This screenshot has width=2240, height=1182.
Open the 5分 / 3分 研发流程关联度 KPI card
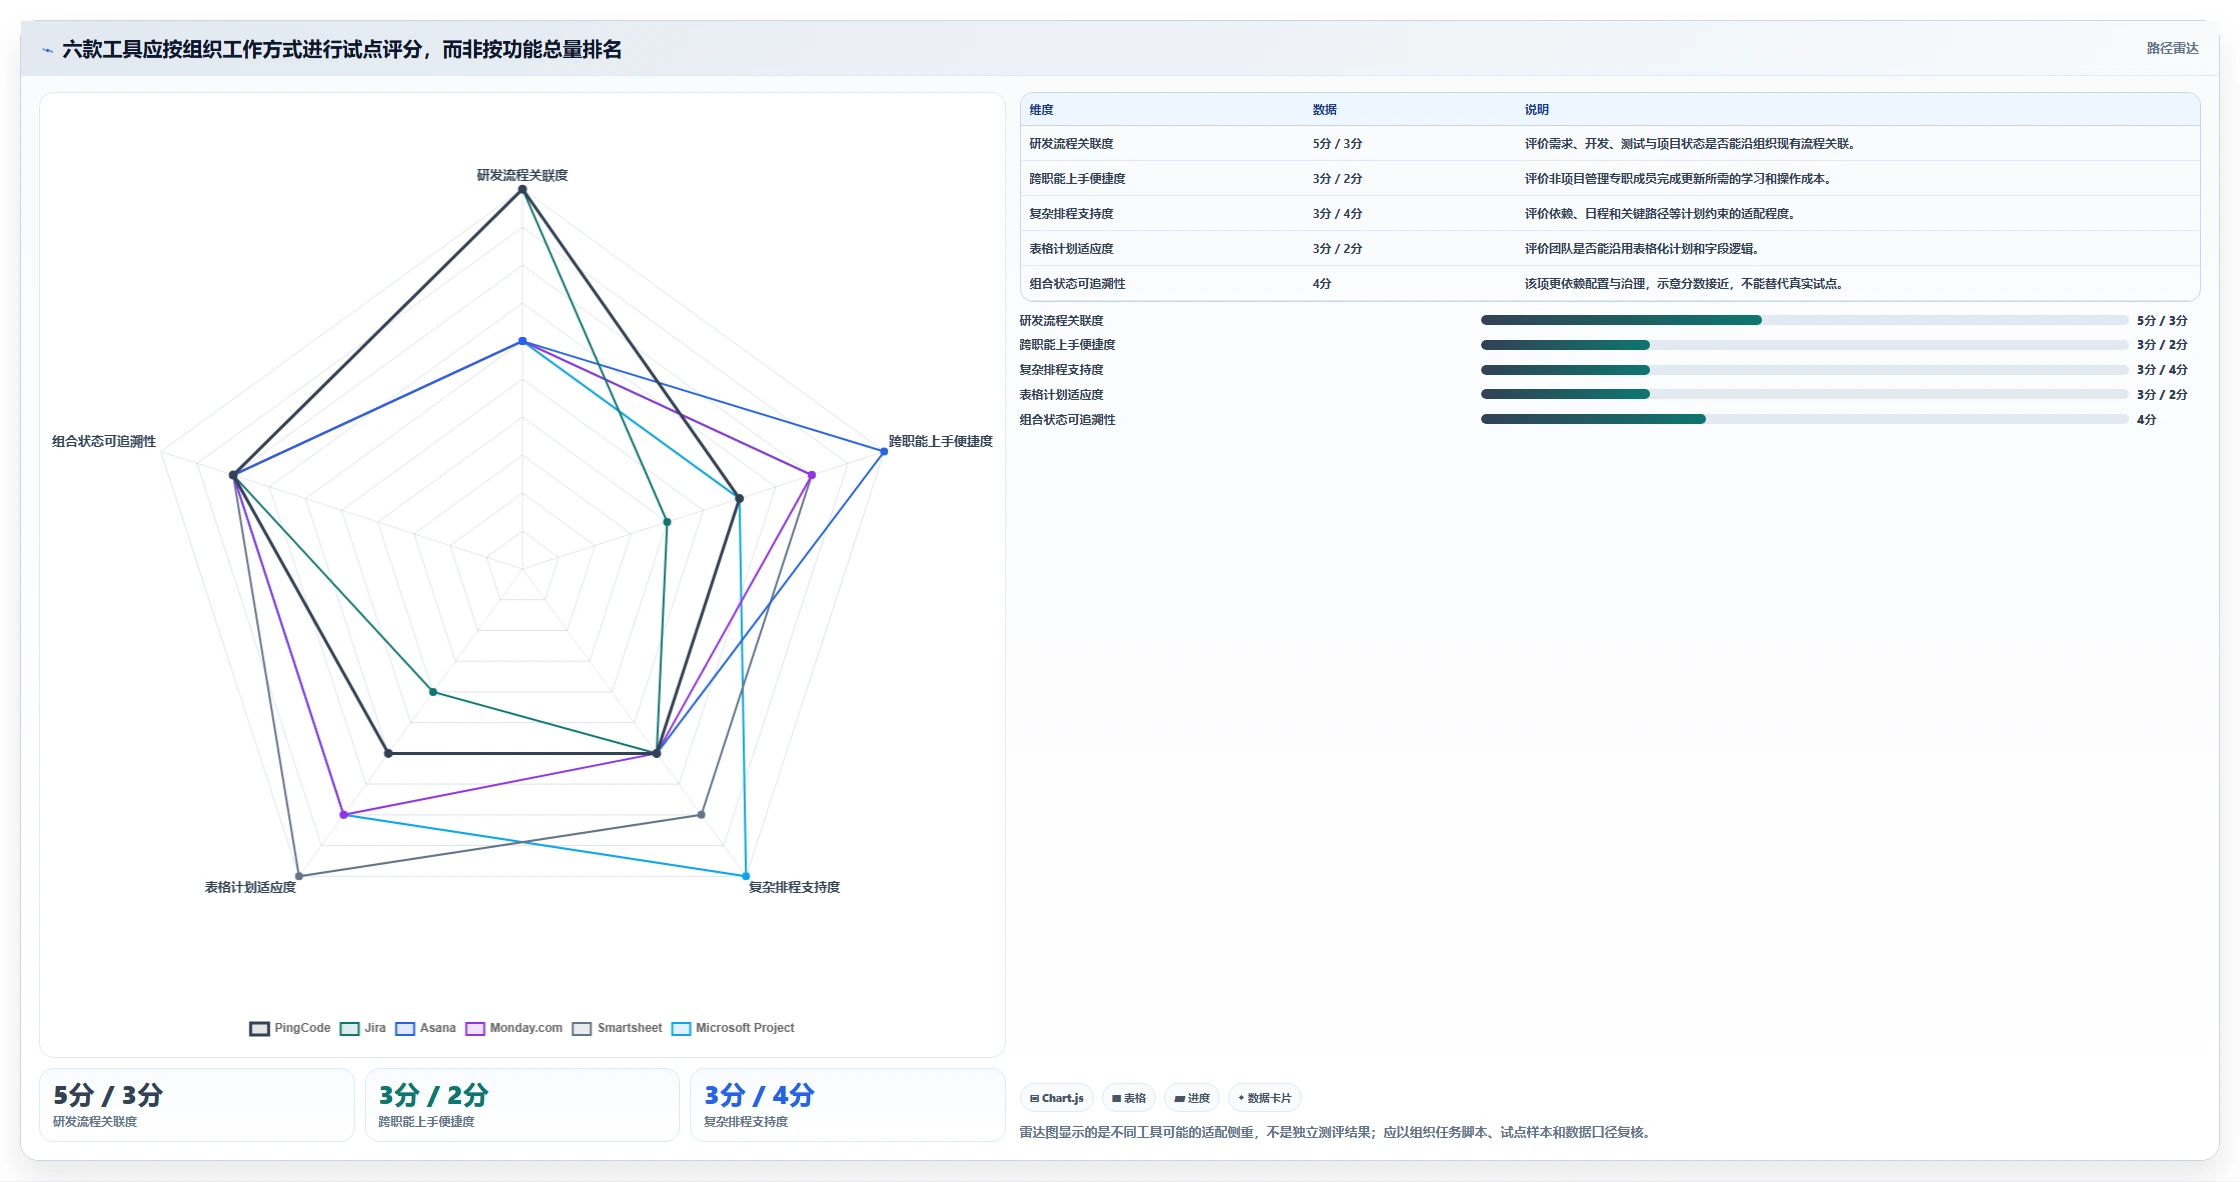pyautogui.click(x=197, y=1105)
